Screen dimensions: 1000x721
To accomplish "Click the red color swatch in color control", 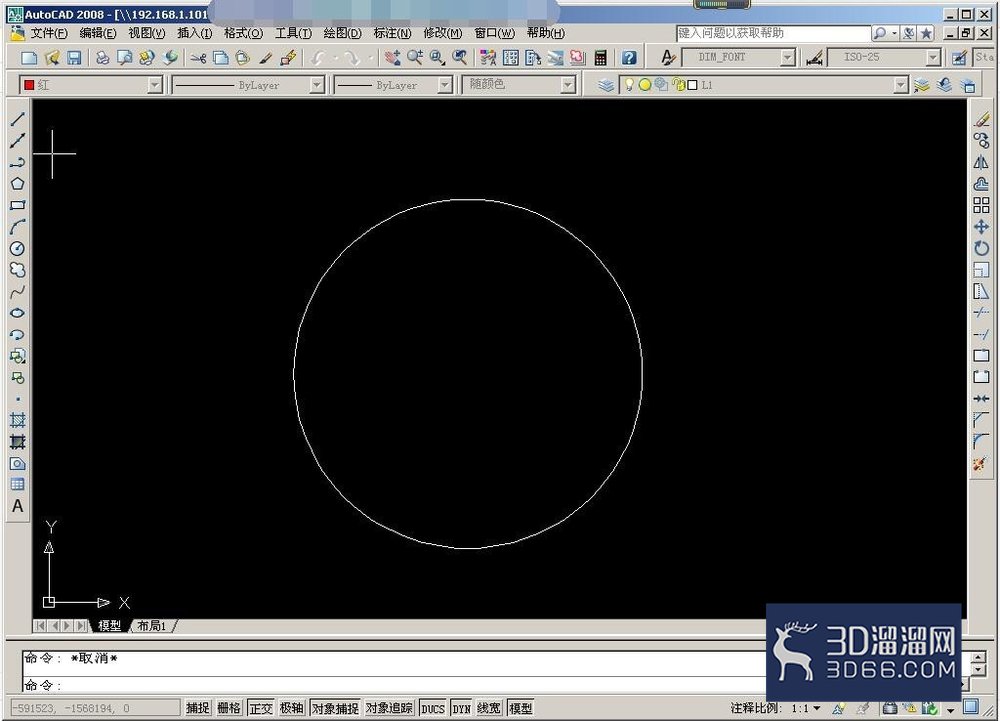I will pos(29,85).
